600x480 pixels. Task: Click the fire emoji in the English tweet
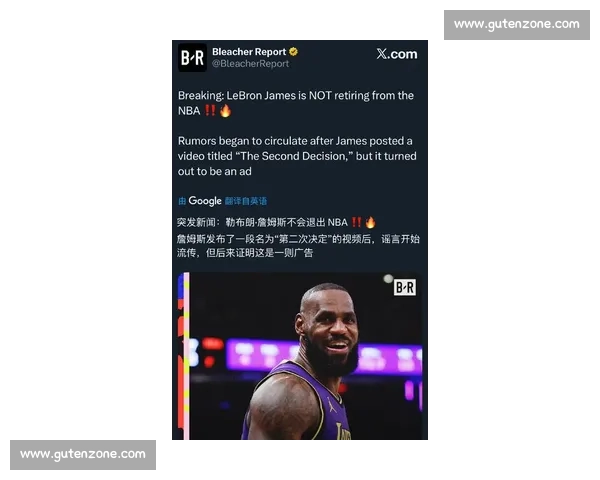point(225,110)
